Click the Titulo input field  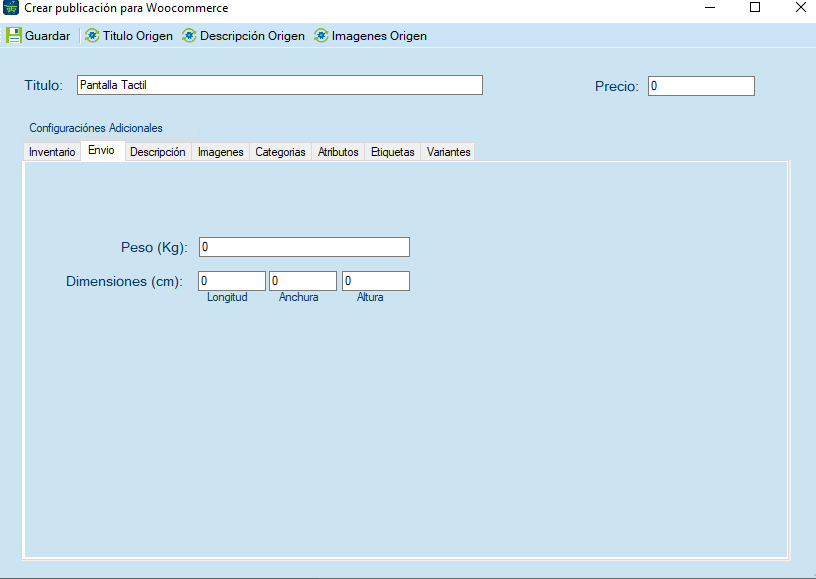click(280, 85)
